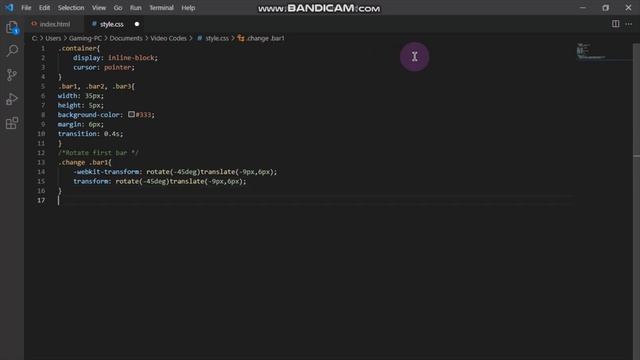The height and width of the screenshot is (360, 640).
Task: Click line number 17 in gutter
Action: tap(41, 200)
